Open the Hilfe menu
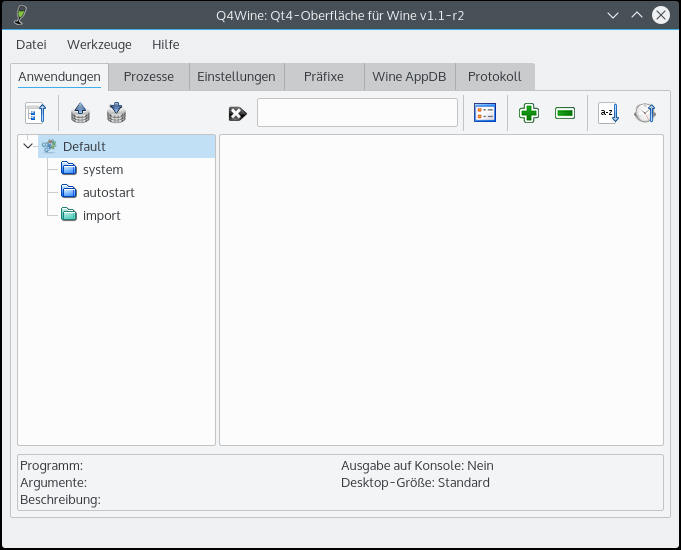 [166, 45]
